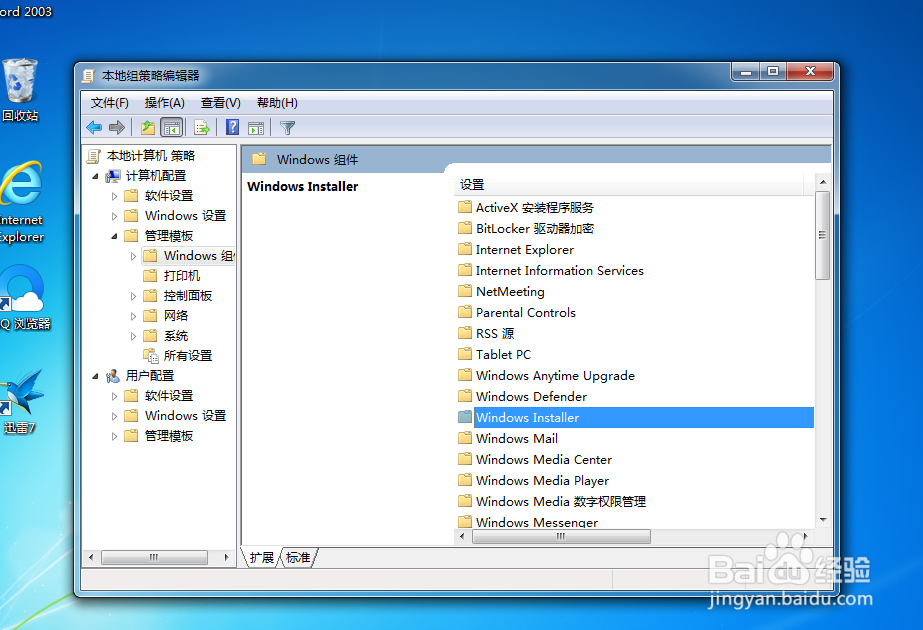Click the Export list toolbar icon
Viewport: 923px width, 630px height.
coord(202,127)
